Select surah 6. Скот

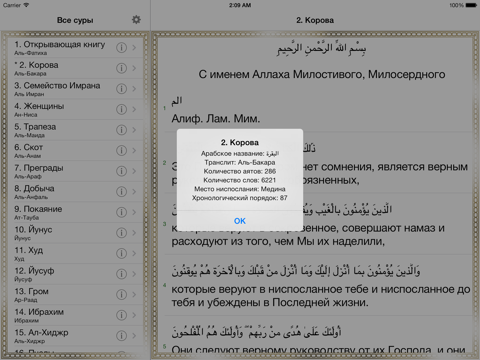(x=75, y=151)
